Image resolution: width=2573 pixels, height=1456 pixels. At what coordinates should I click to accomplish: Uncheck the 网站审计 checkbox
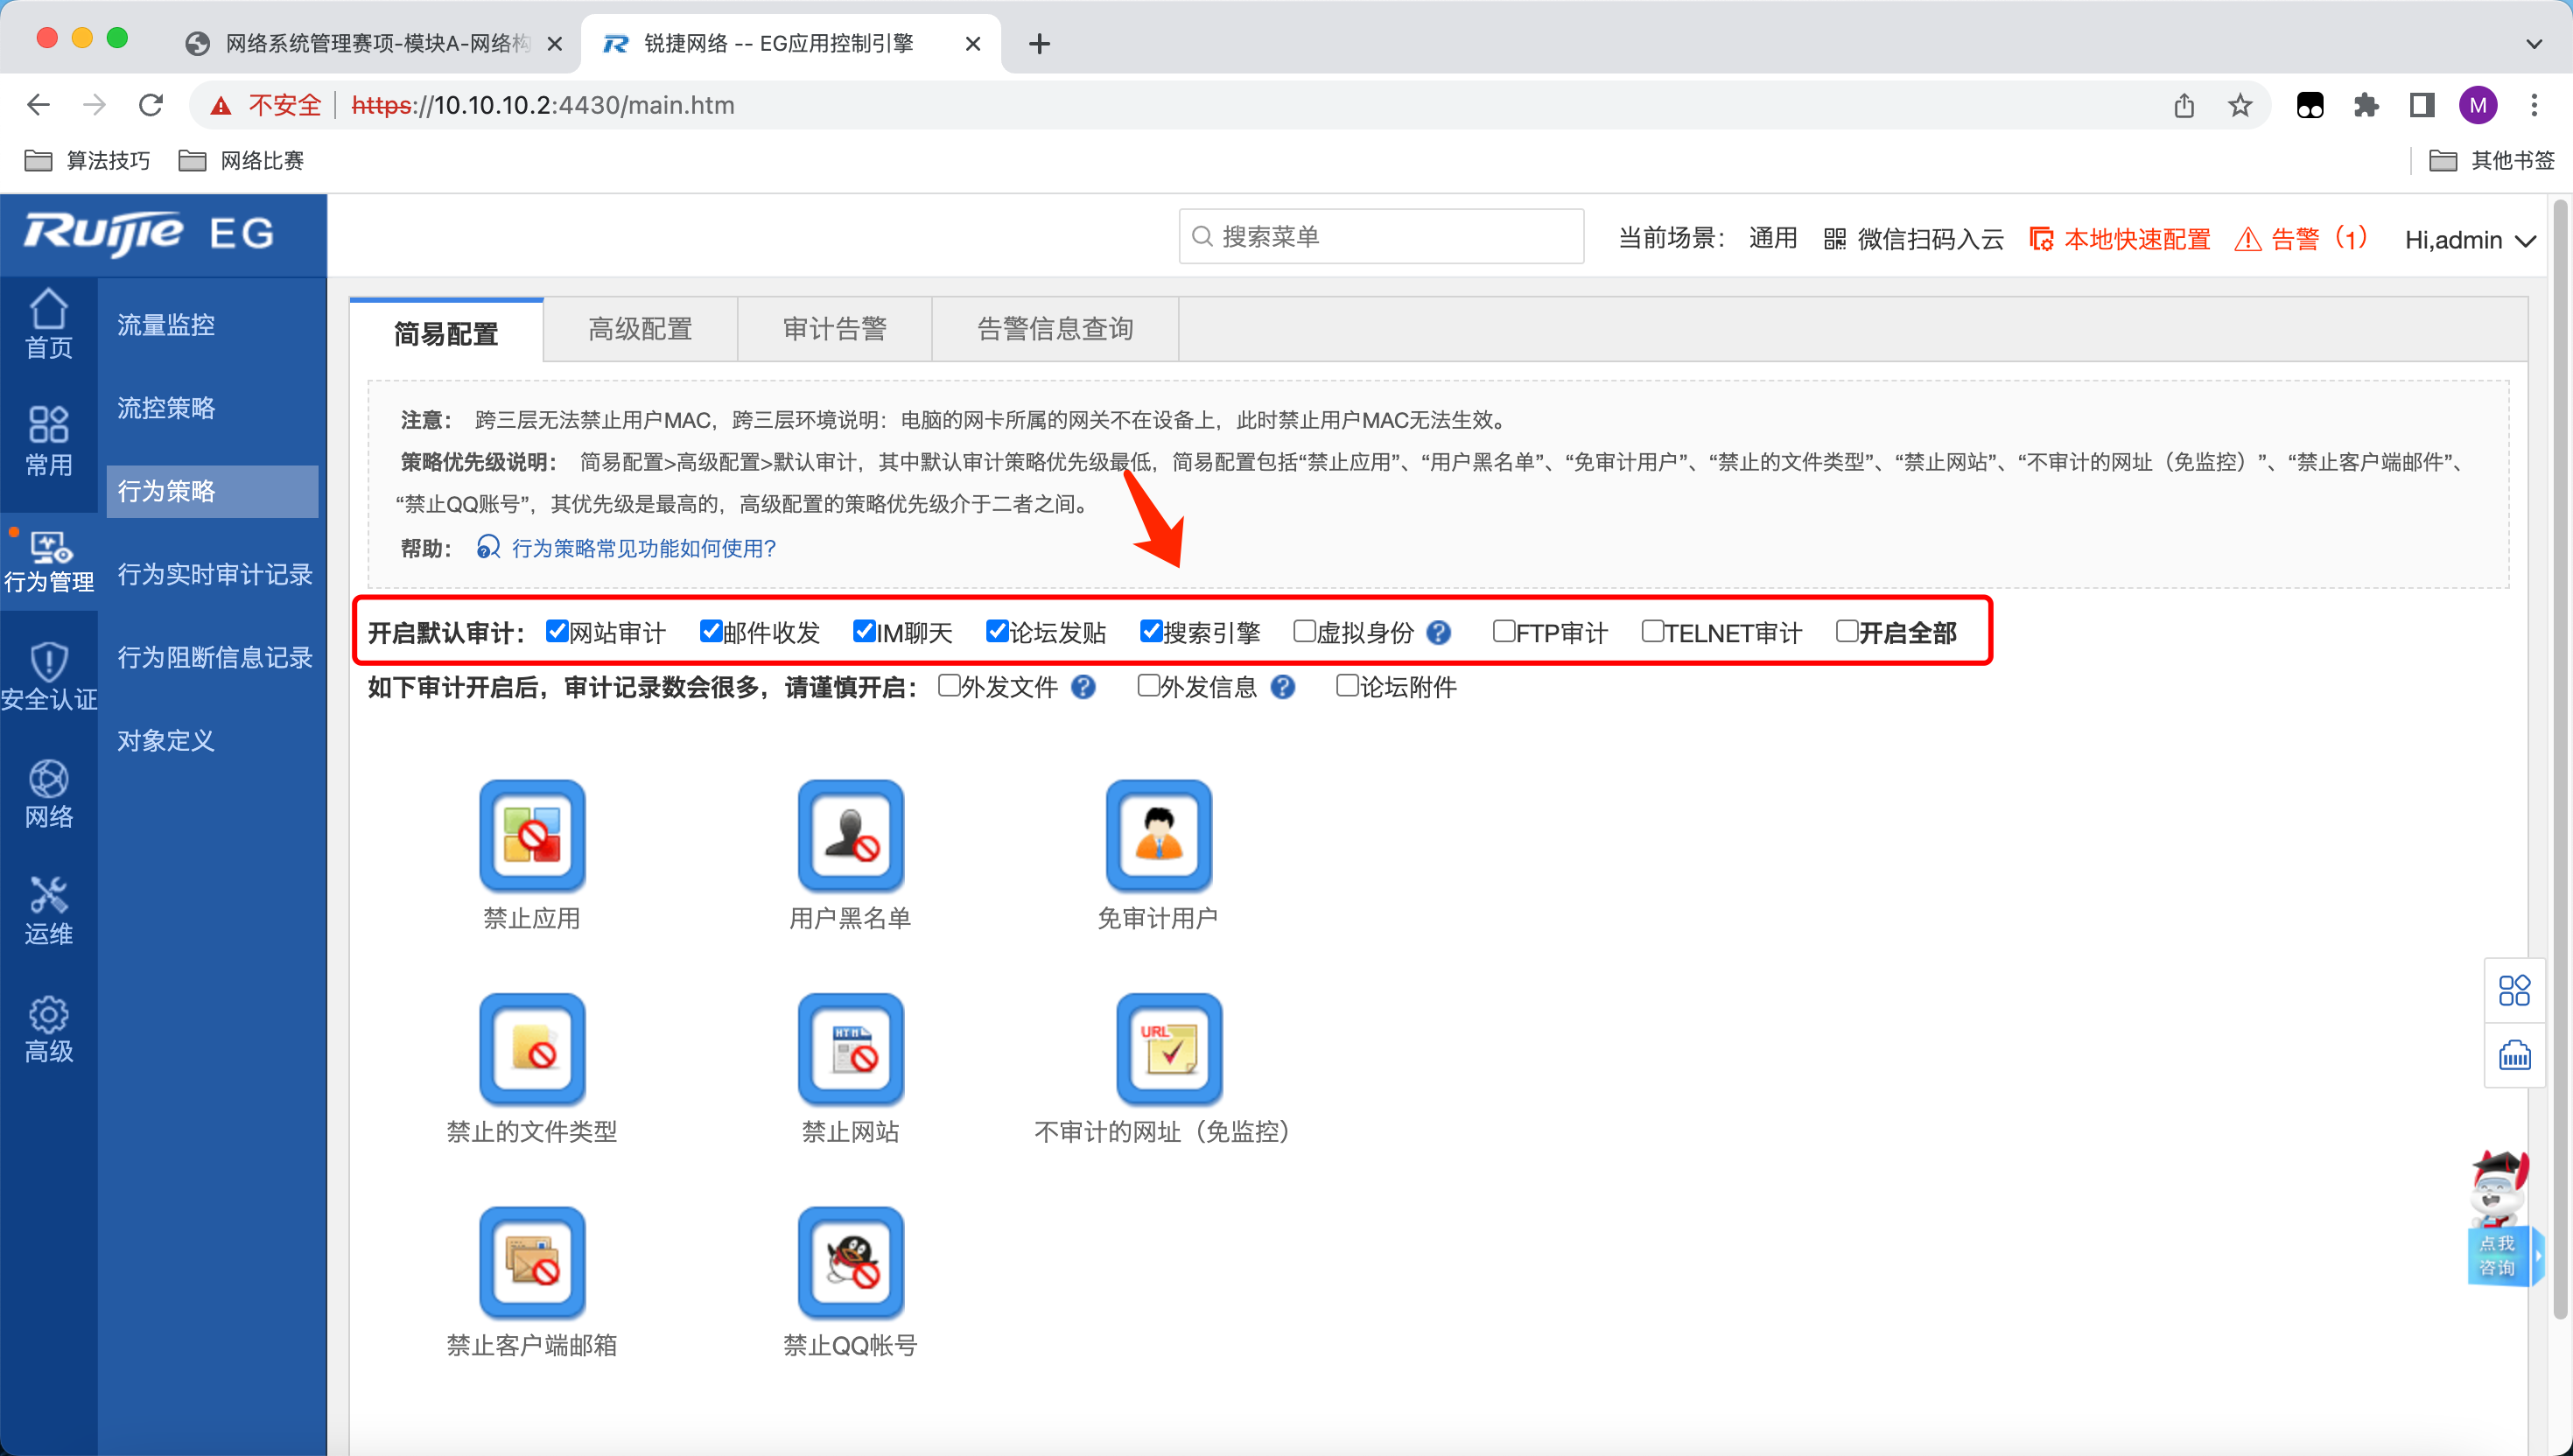click(557, 631)
